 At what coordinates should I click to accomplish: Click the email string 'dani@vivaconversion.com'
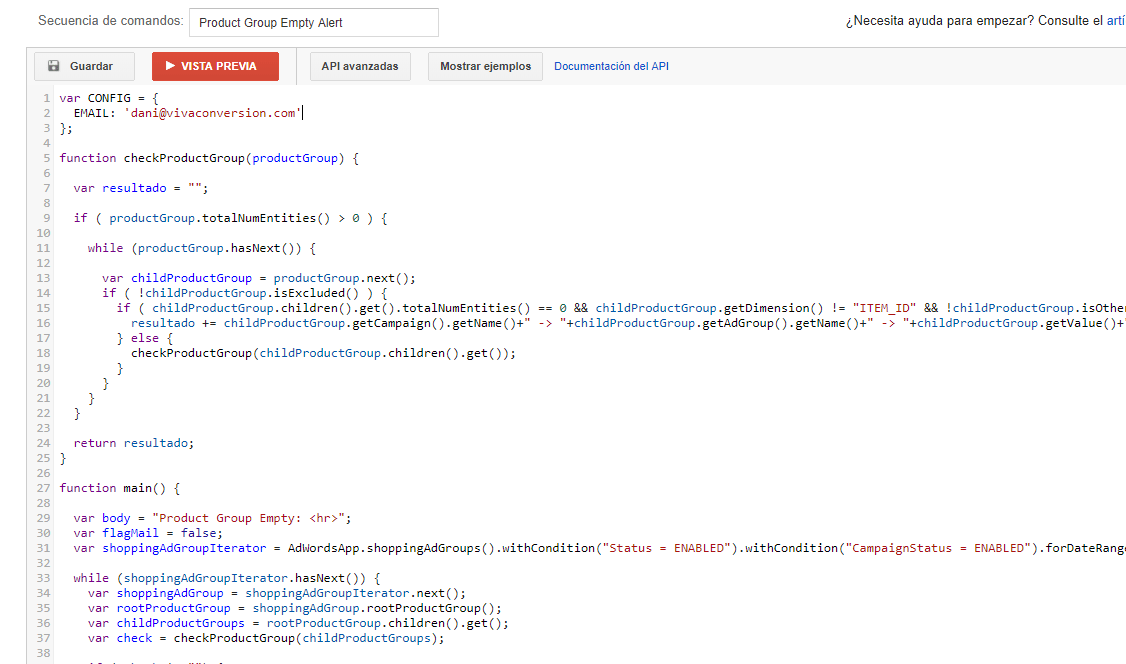(213, 113)
